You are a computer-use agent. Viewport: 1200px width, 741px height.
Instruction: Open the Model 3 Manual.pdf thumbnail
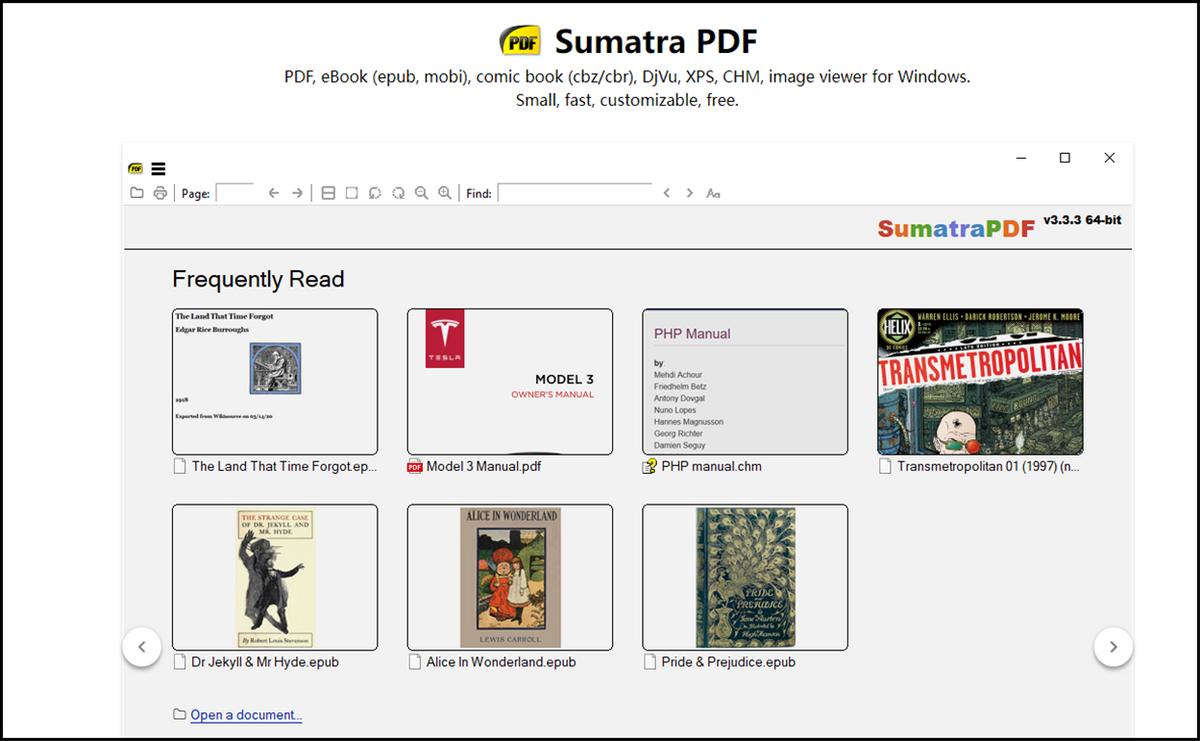[x=510, y=382]
